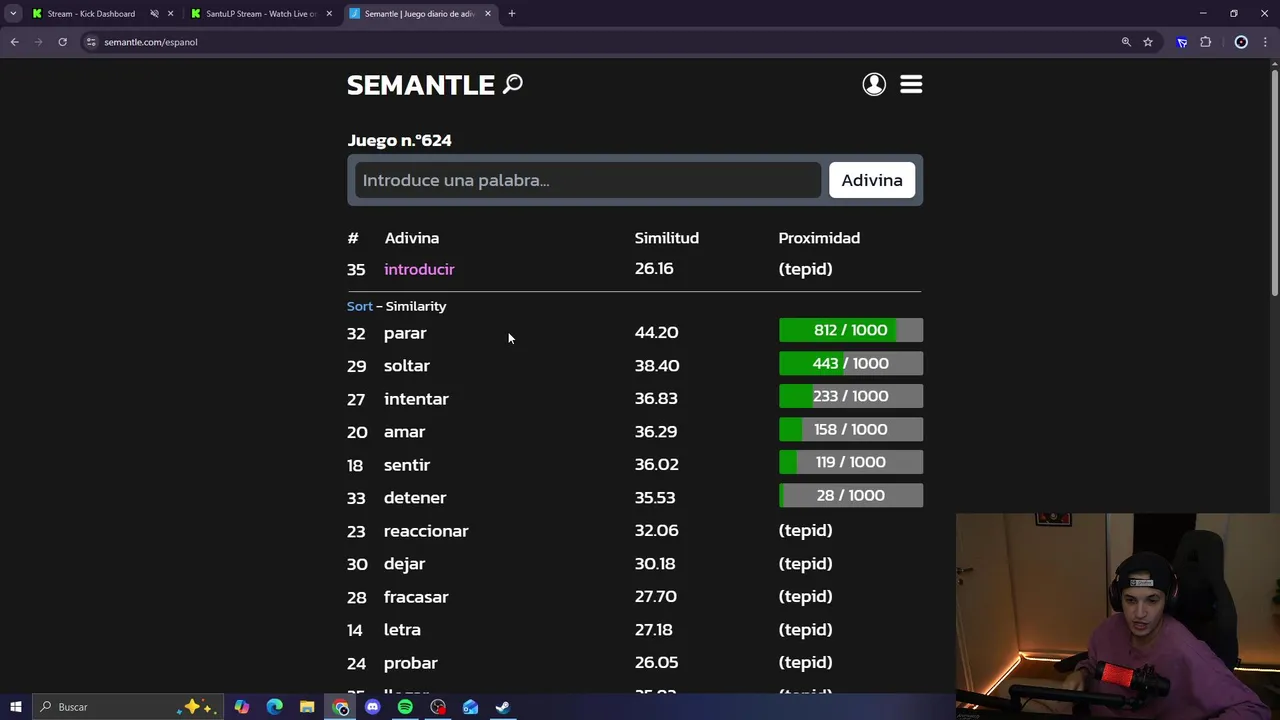Click the 443 / 1000 proximity bar
This screenshot has width=1280, height=720.
point(851,363)
